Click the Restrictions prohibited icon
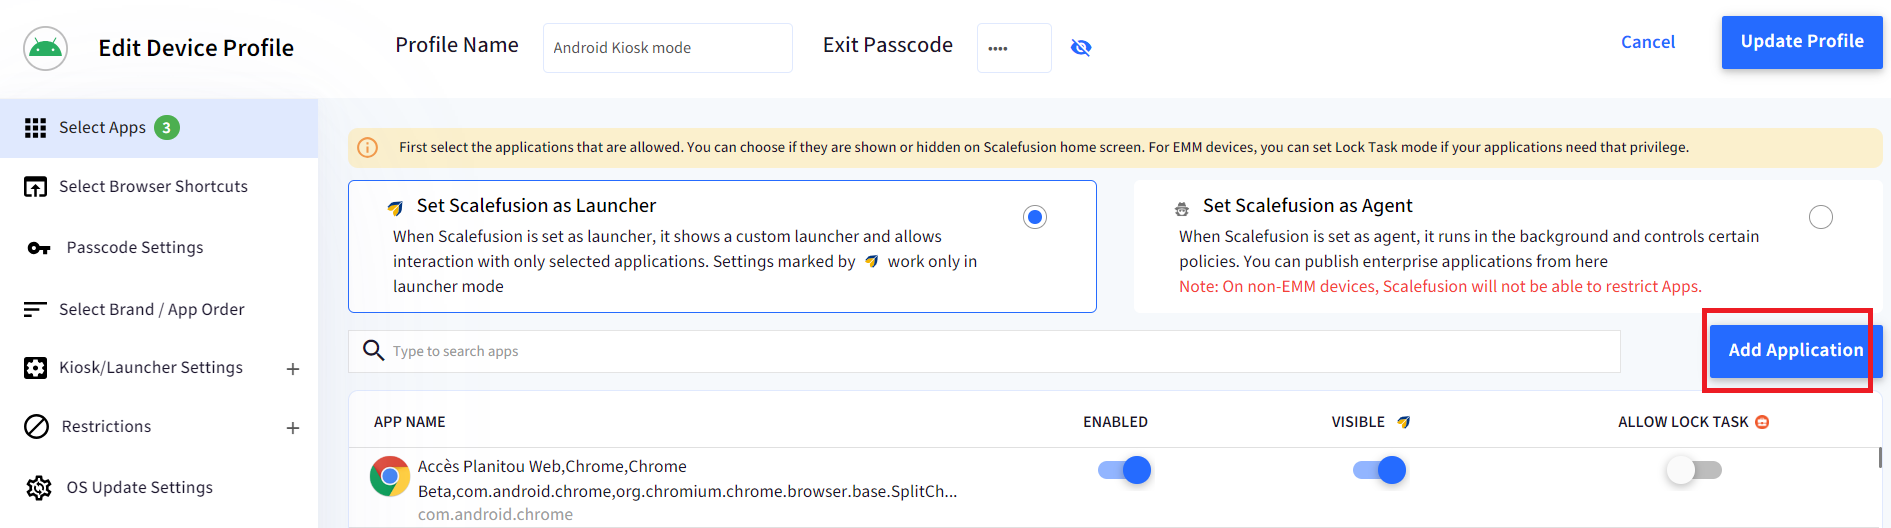 37,427
